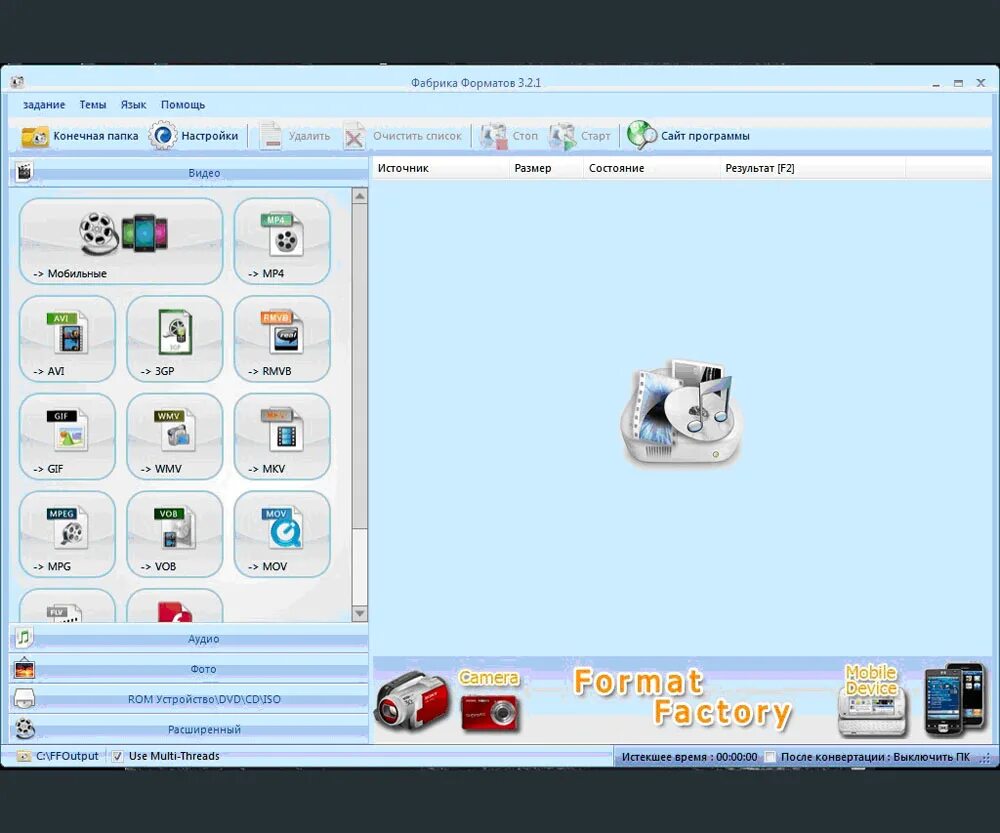Click the window title Фабрика Форматов 3.2.1

click(x=476, y=83)
